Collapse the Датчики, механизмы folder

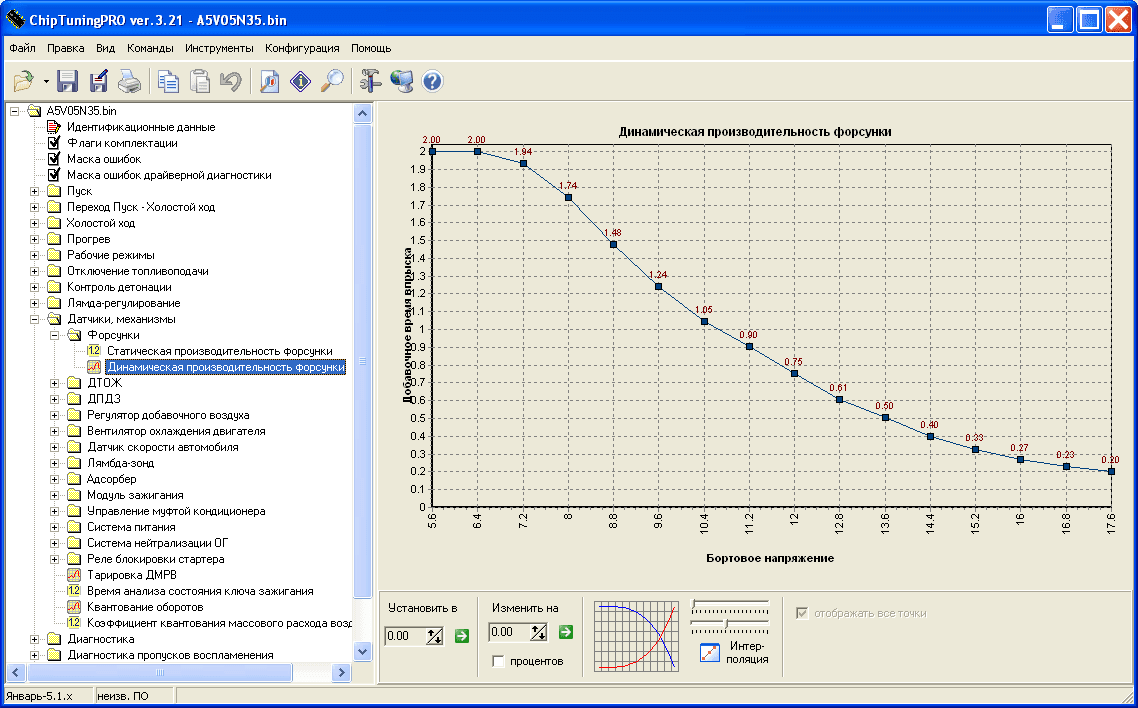[x=34, y=318]
